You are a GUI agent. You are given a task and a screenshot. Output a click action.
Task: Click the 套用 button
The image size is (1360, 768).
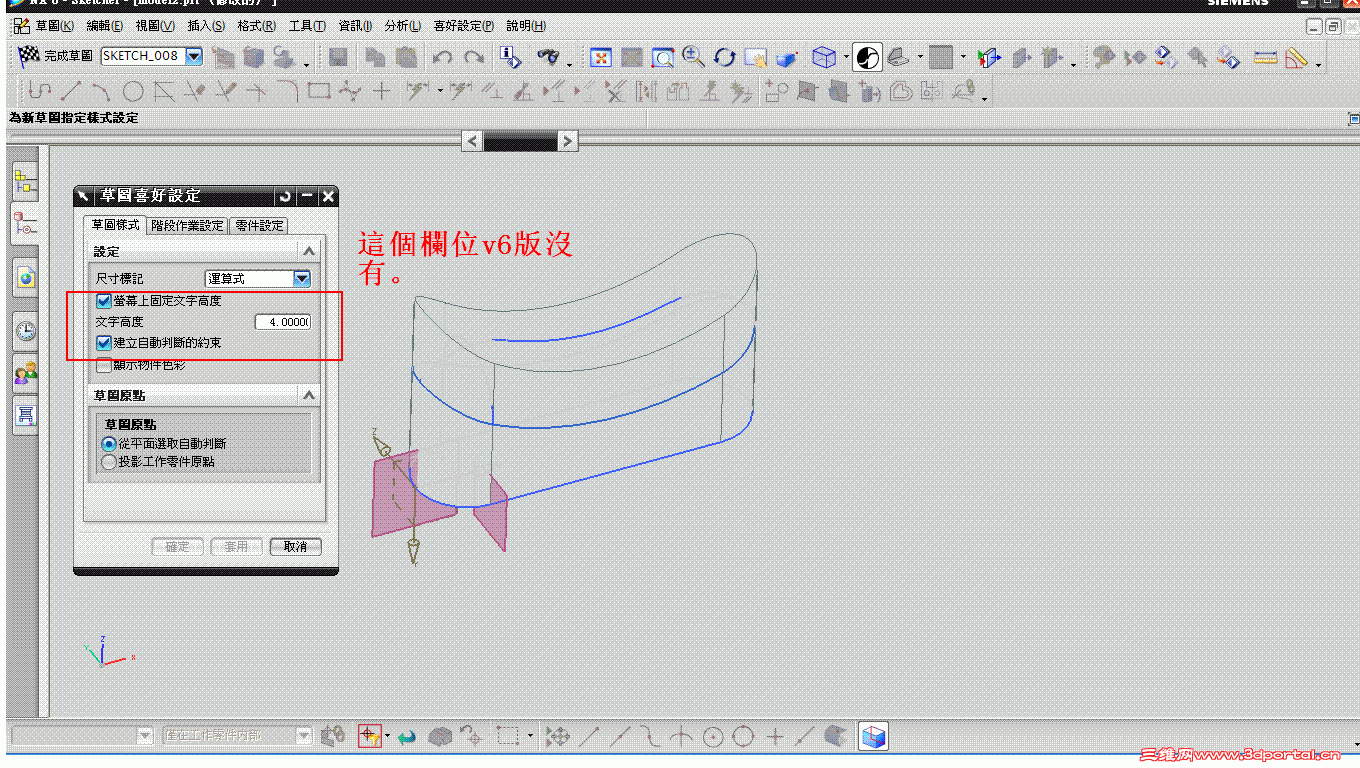click(237, 547)
